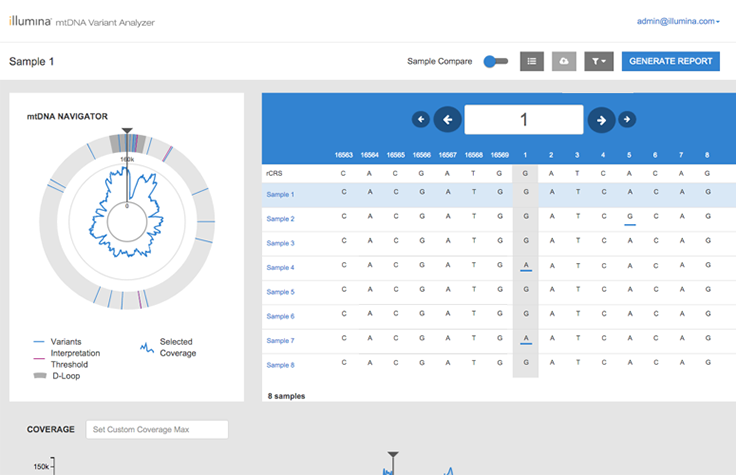Image resolution: width=736 pixels, height=475 pixels.
Task: Select Sample 4 in the table
Action: [x=280, y=268]
